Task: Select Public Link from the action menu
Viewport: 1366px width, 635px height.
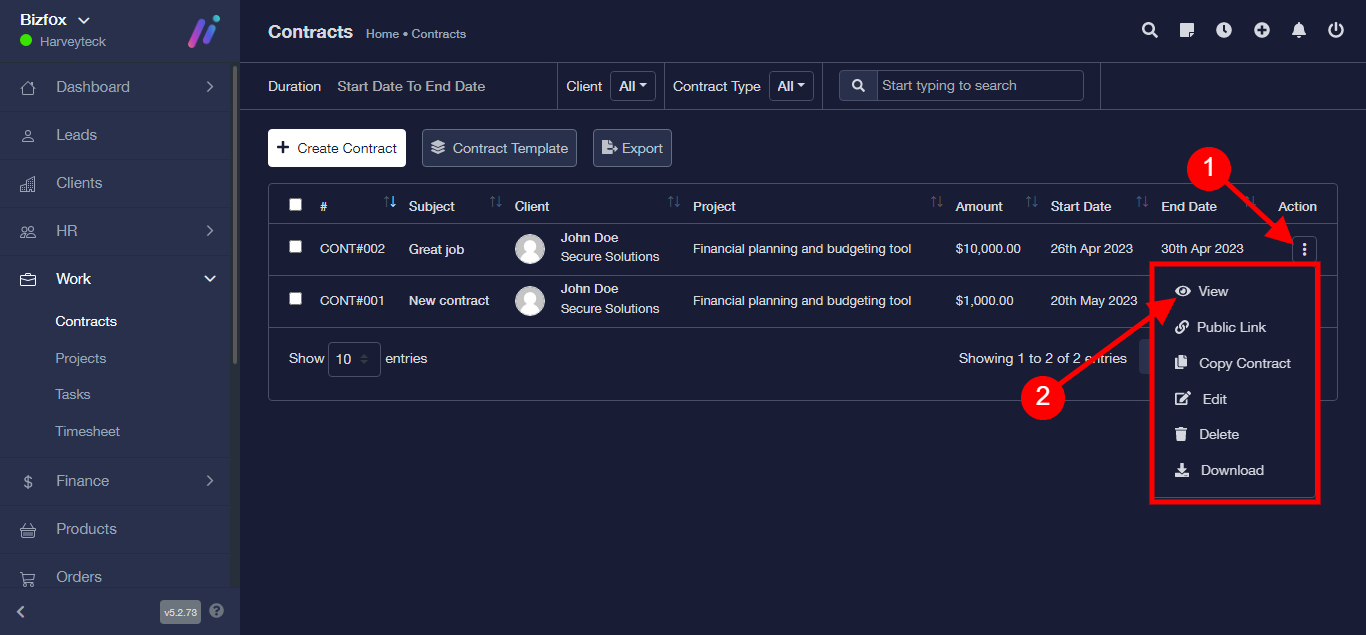Action: (x=1231, y=328)
